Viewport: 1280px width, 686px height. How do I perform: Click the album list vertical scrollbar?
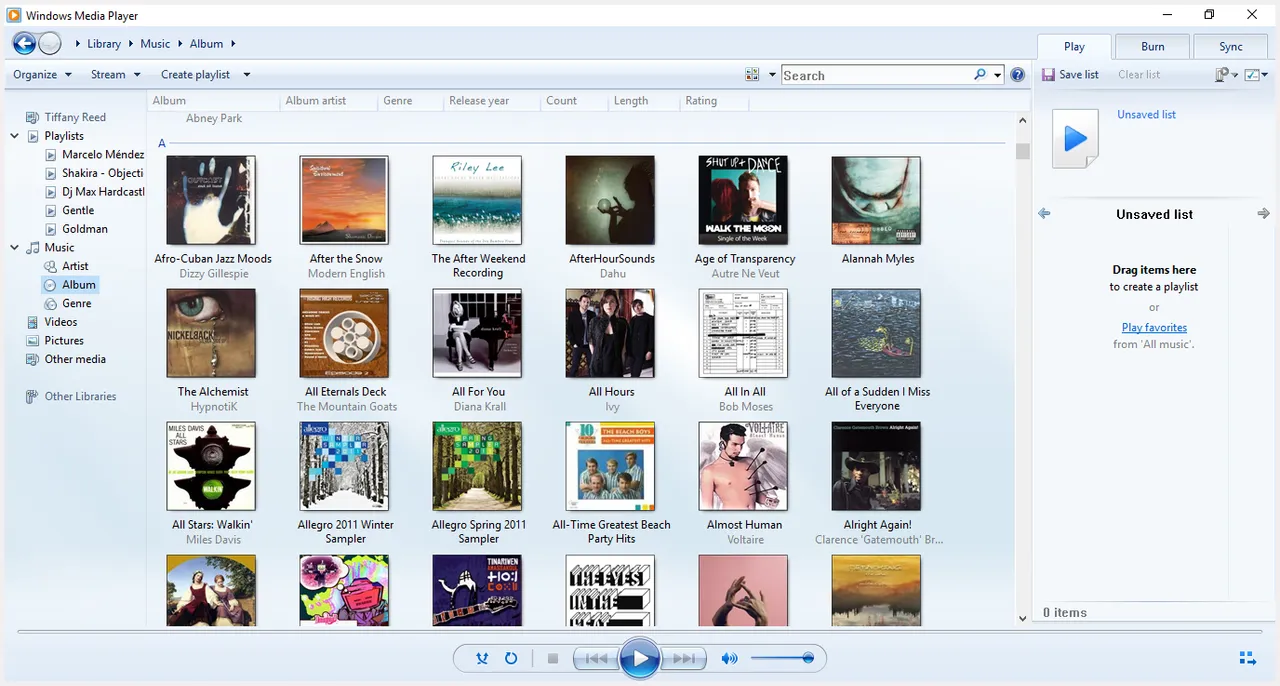[x=1022, y=369]
